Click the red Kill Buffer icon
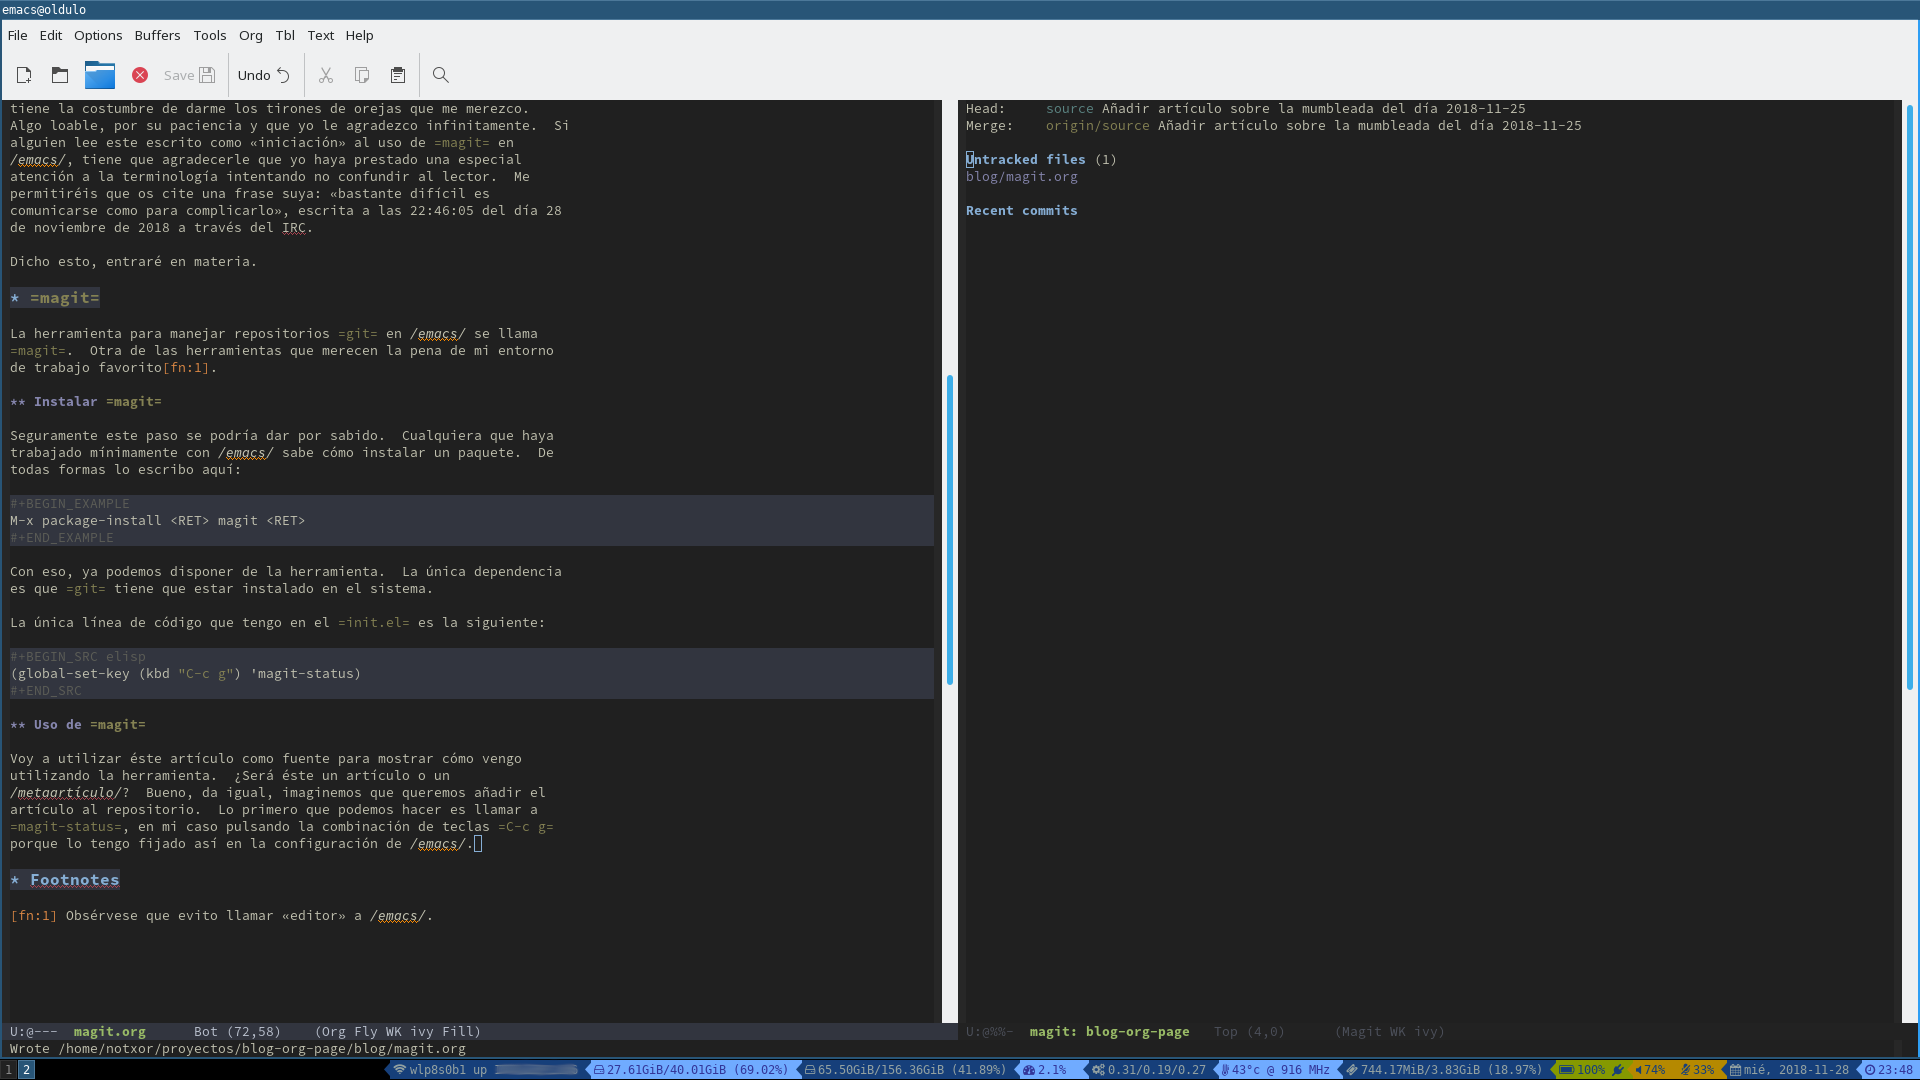Viewport: 1920px width, 1080px height. point(140,75)
